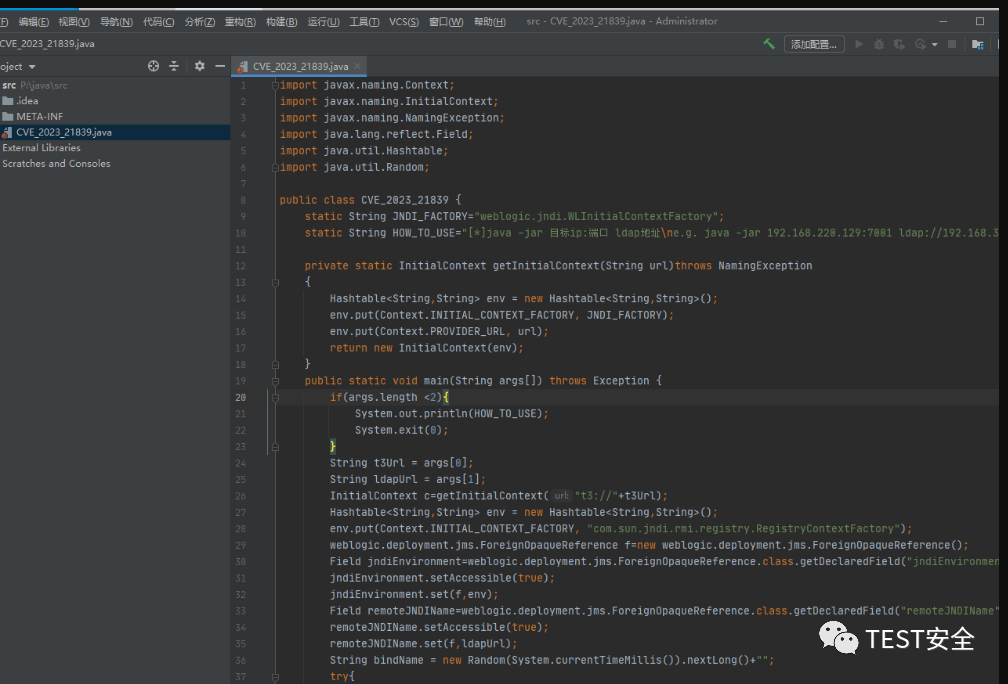Image resolution: width=1008 pixels, height=684 pixels.
Task: Click 'System.out.println(HOW_TO_USE);' line
Action: click(452, 413)
